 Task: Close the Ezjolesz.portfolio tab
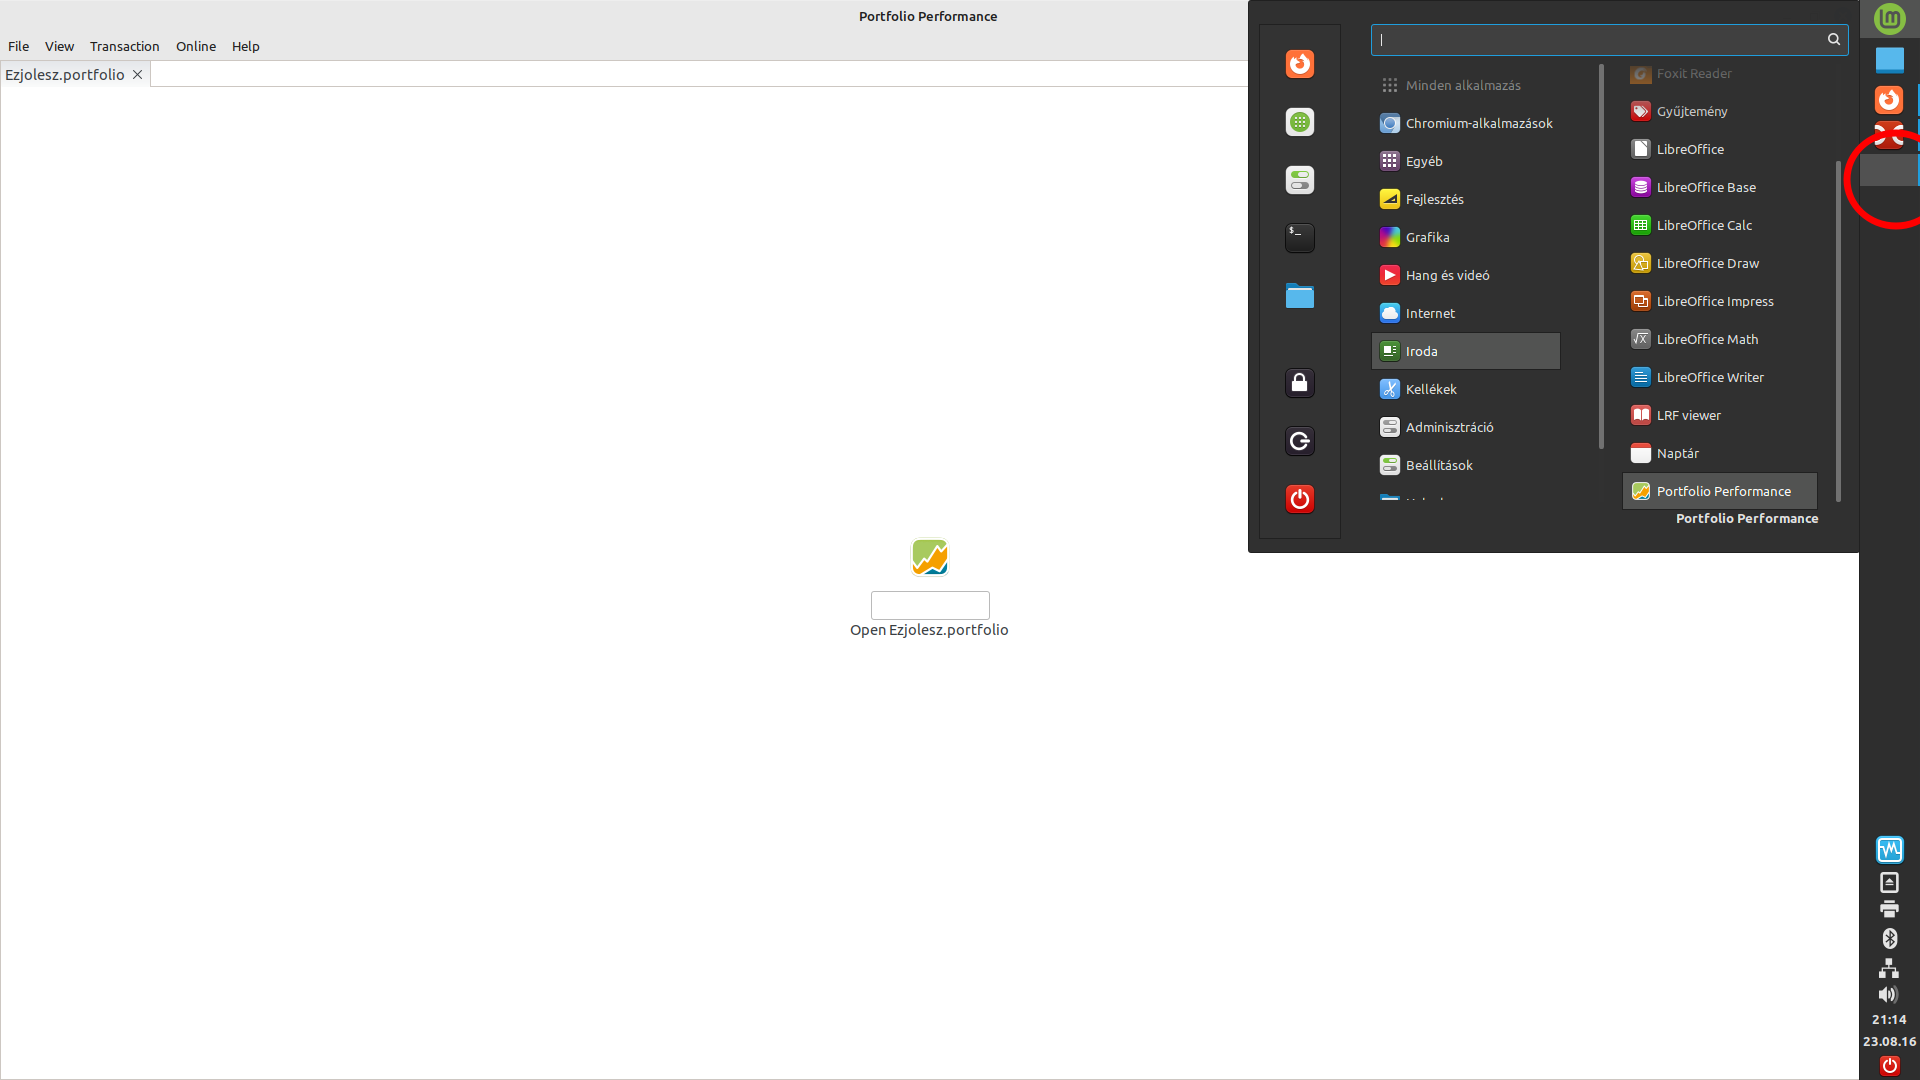pos(138,75)
